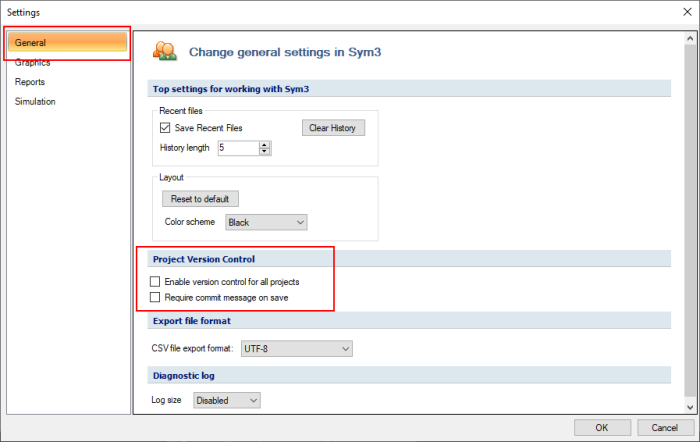Check Require commit message on save
The width and height of the screenshot is (700, 442).
click(x=155, y=297)
